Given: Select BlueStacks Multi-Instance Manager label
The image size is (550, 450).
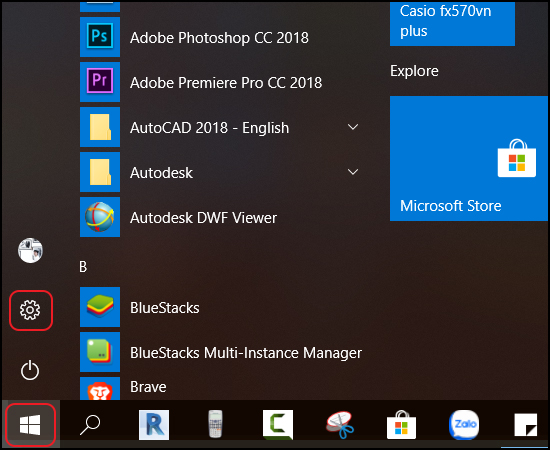Looking at the screenshot, I should click(x=246, y=353).
